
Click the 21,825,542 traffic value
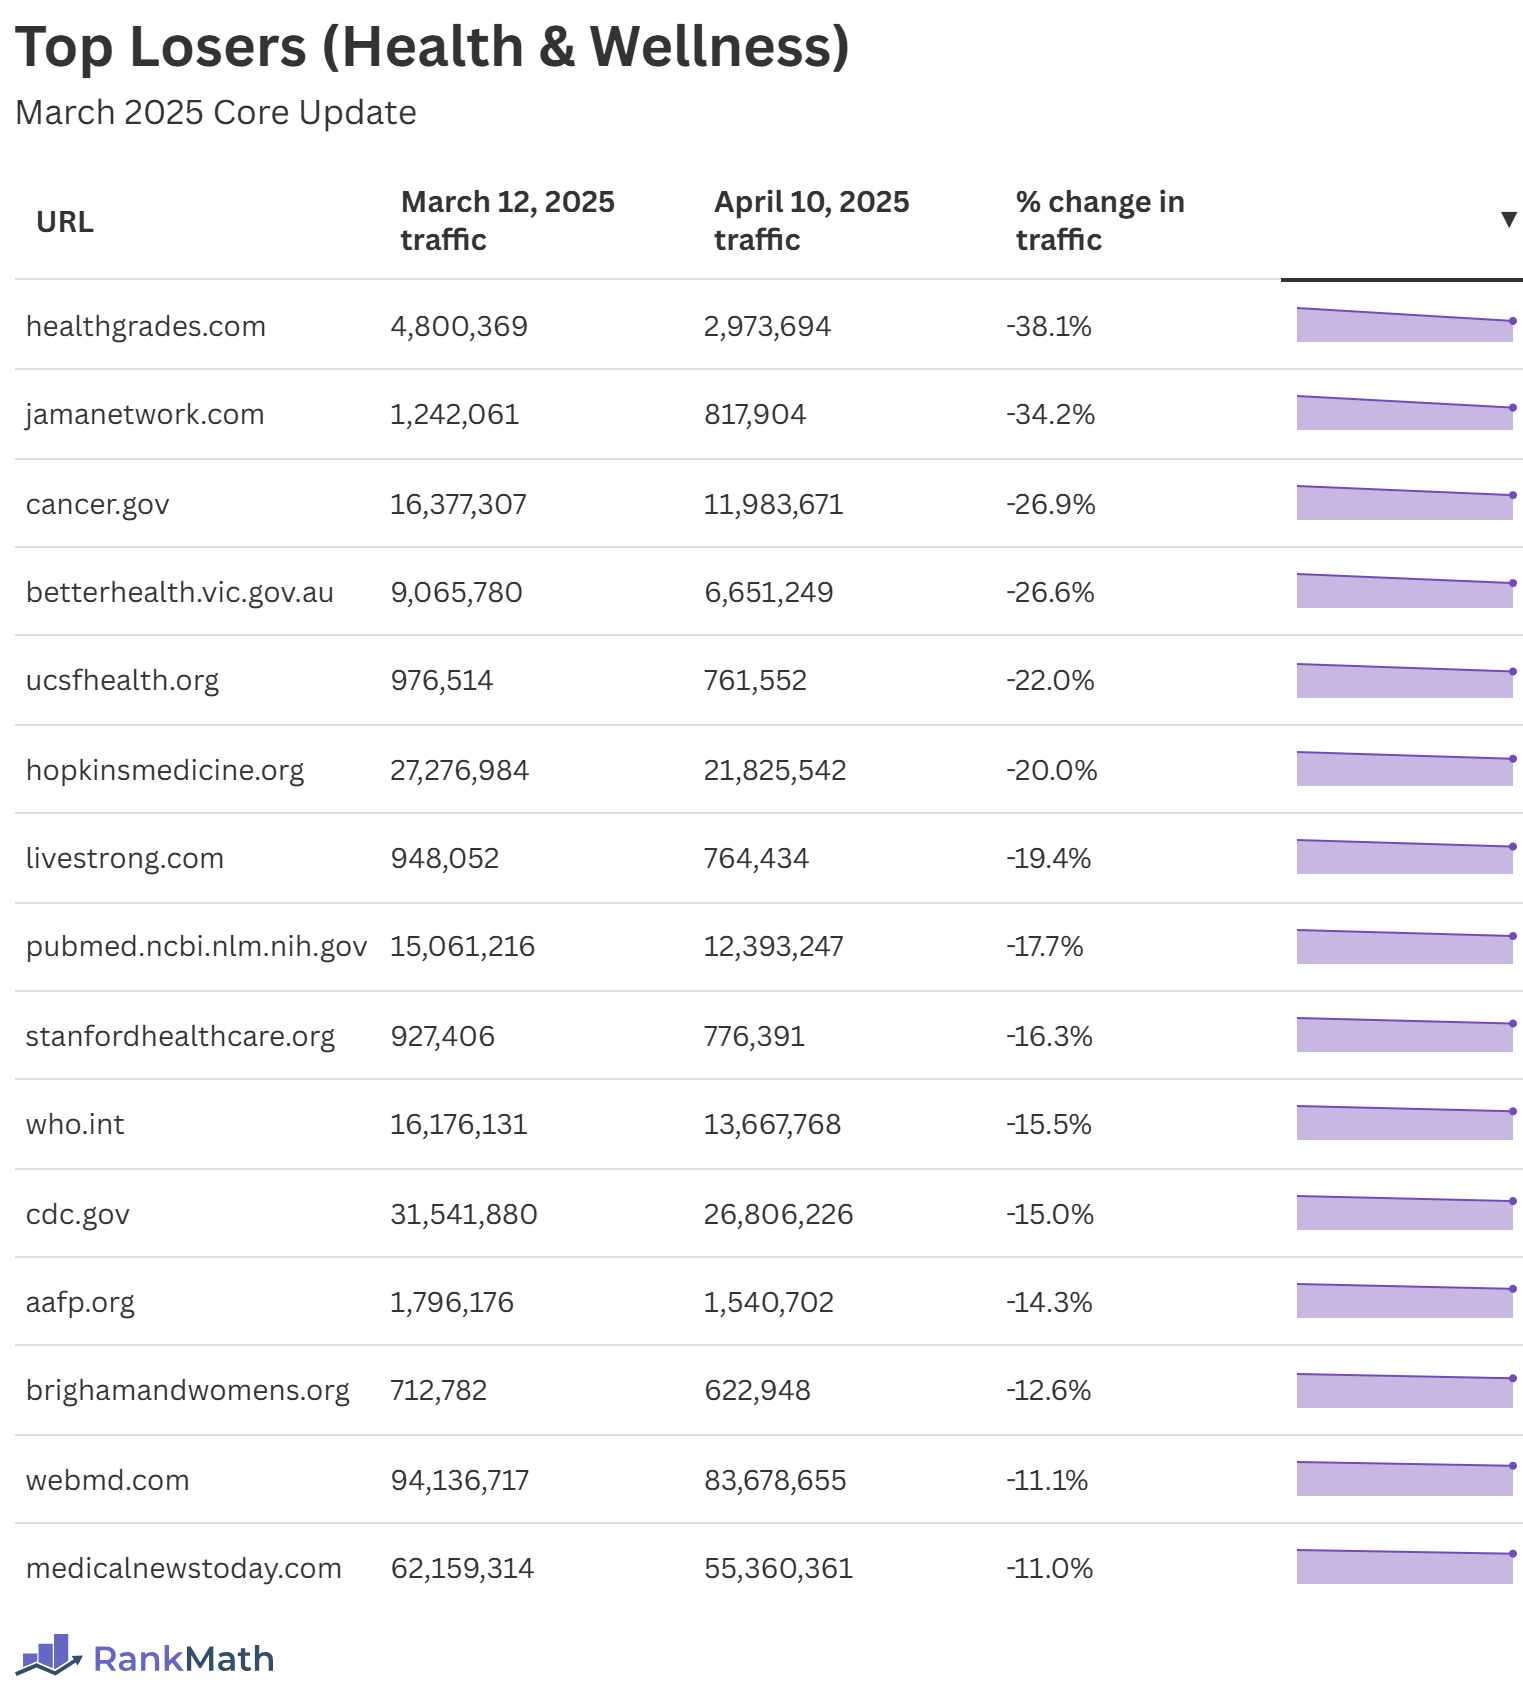pos(775,770)
